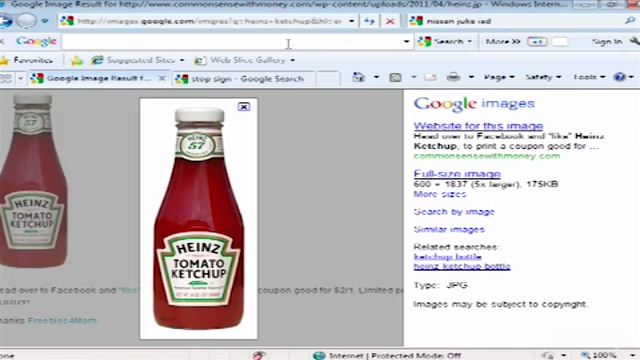Expand the zoom level dropdown arrow
This screenshot has height=360, width=640.
pyautogui.click(x=633, y=356)
